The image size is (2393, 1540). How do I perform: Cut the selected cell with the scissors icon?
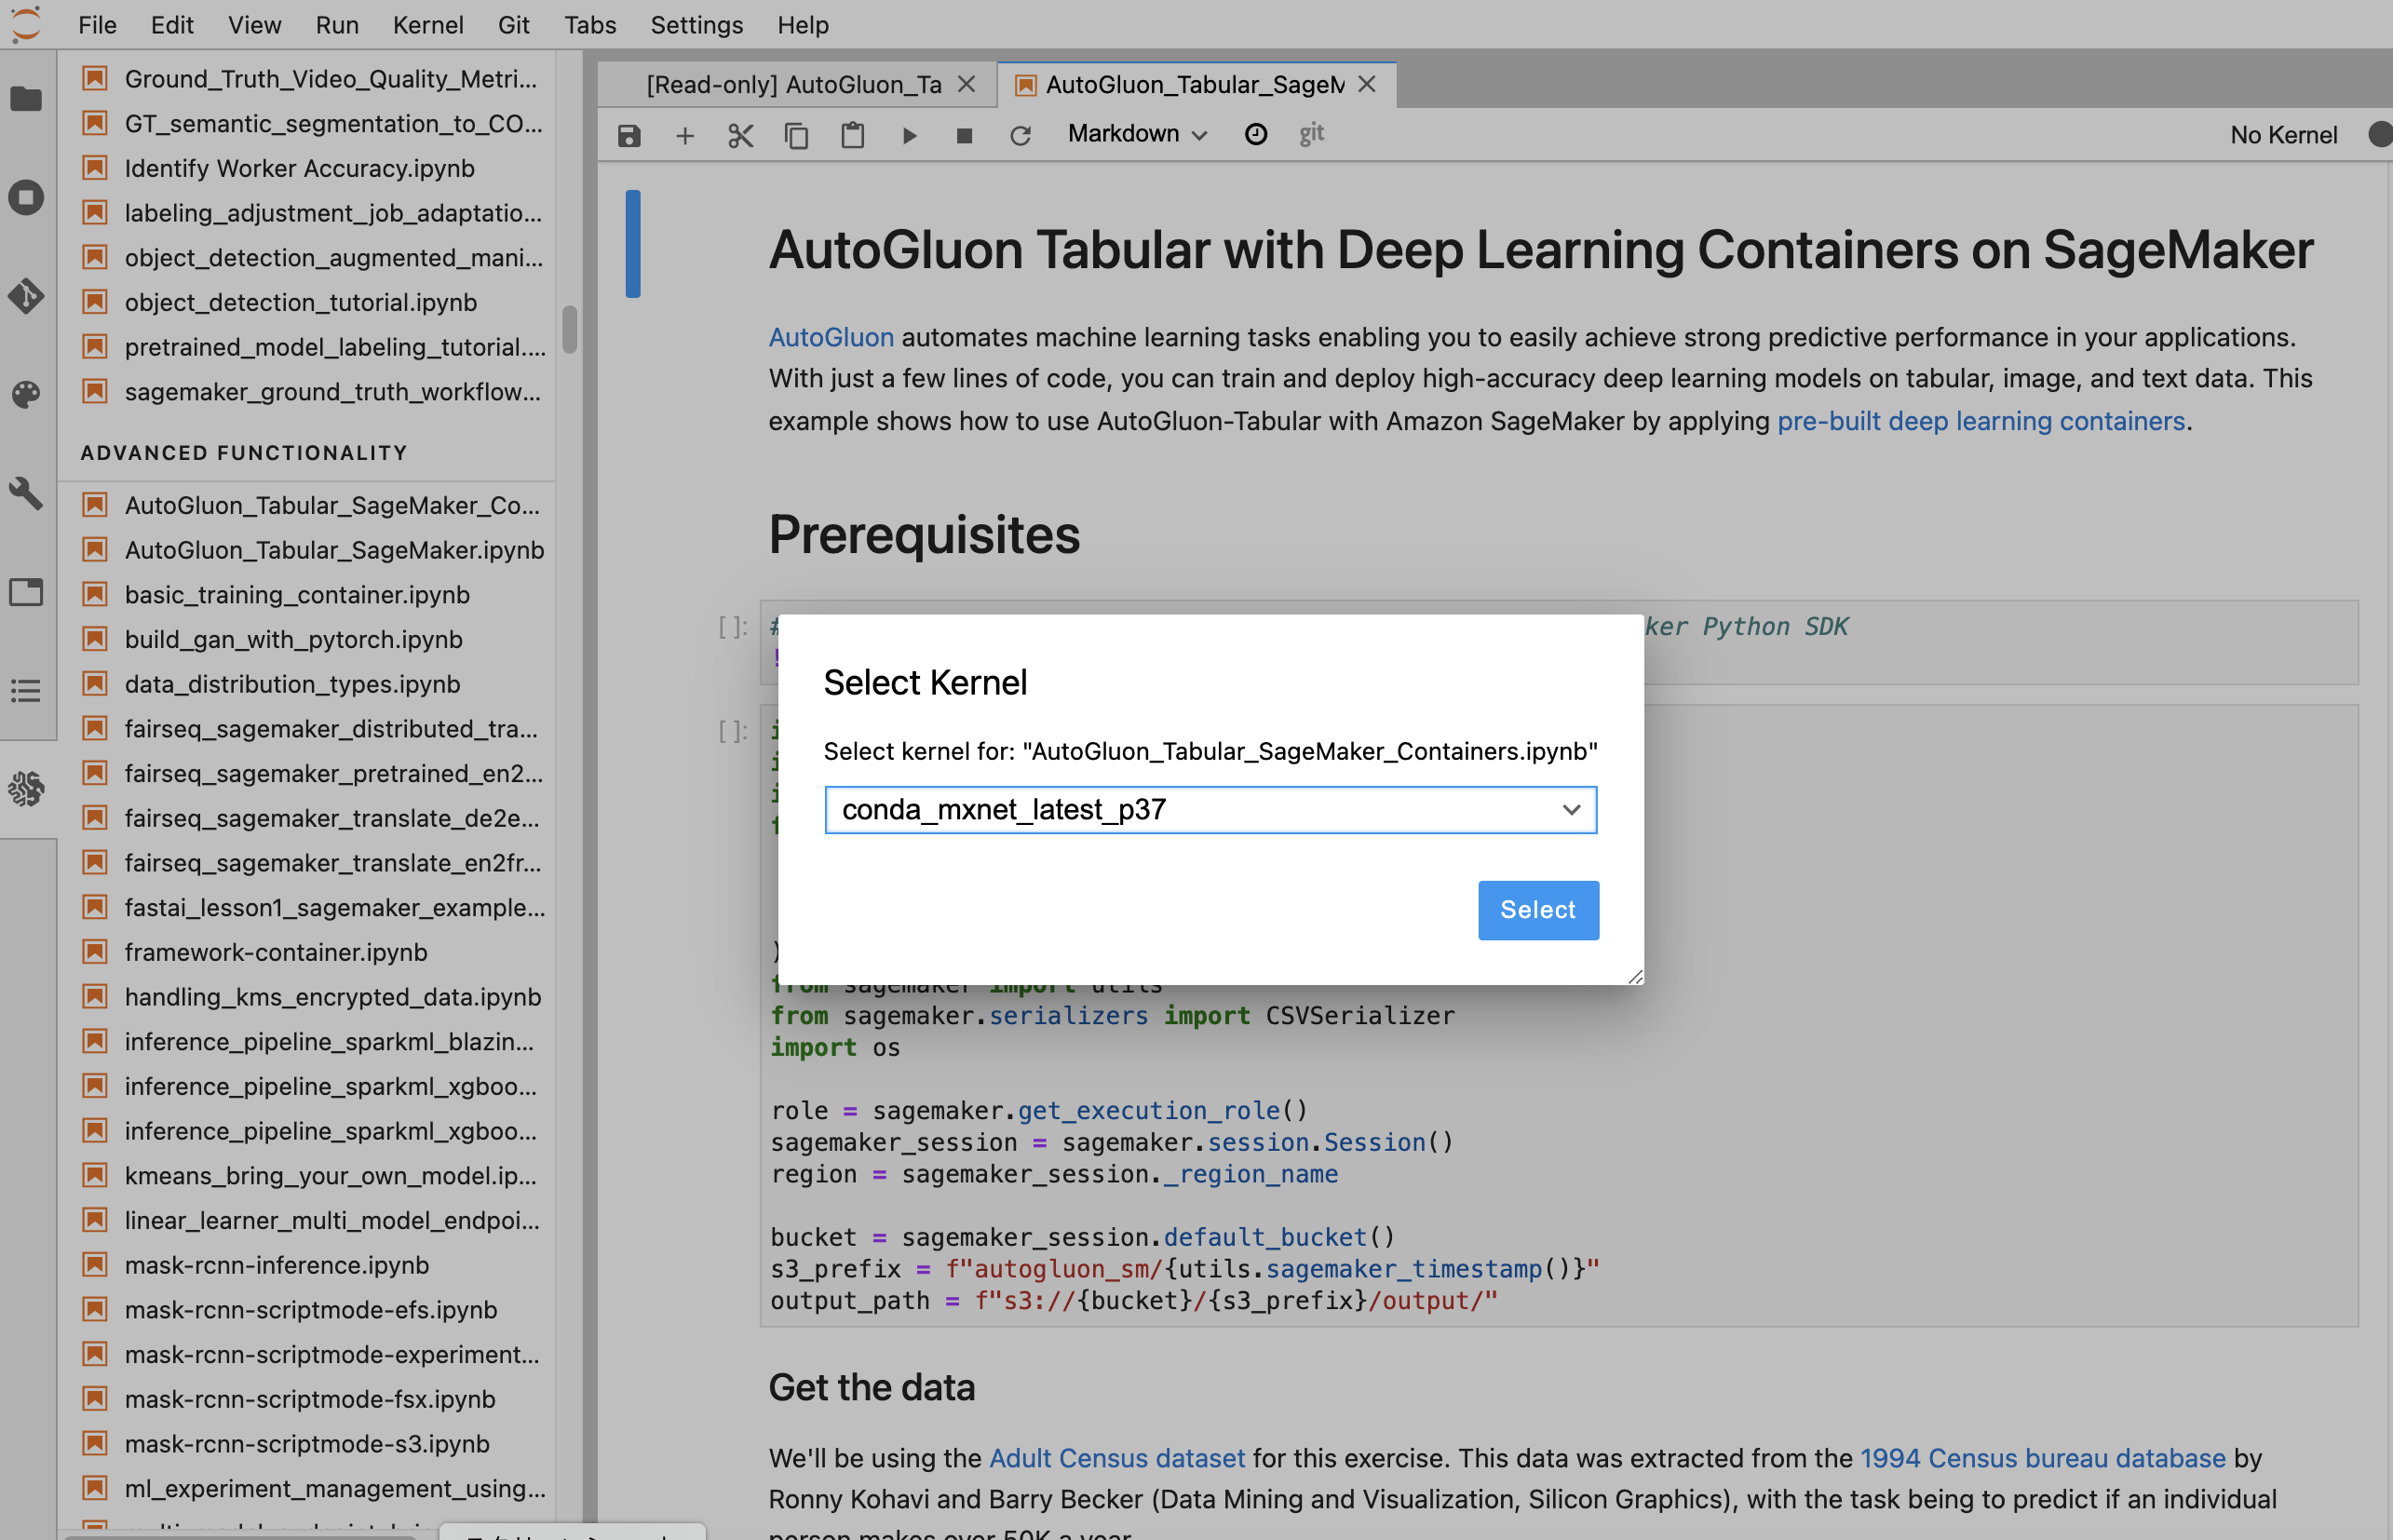[x=740, y=135]
